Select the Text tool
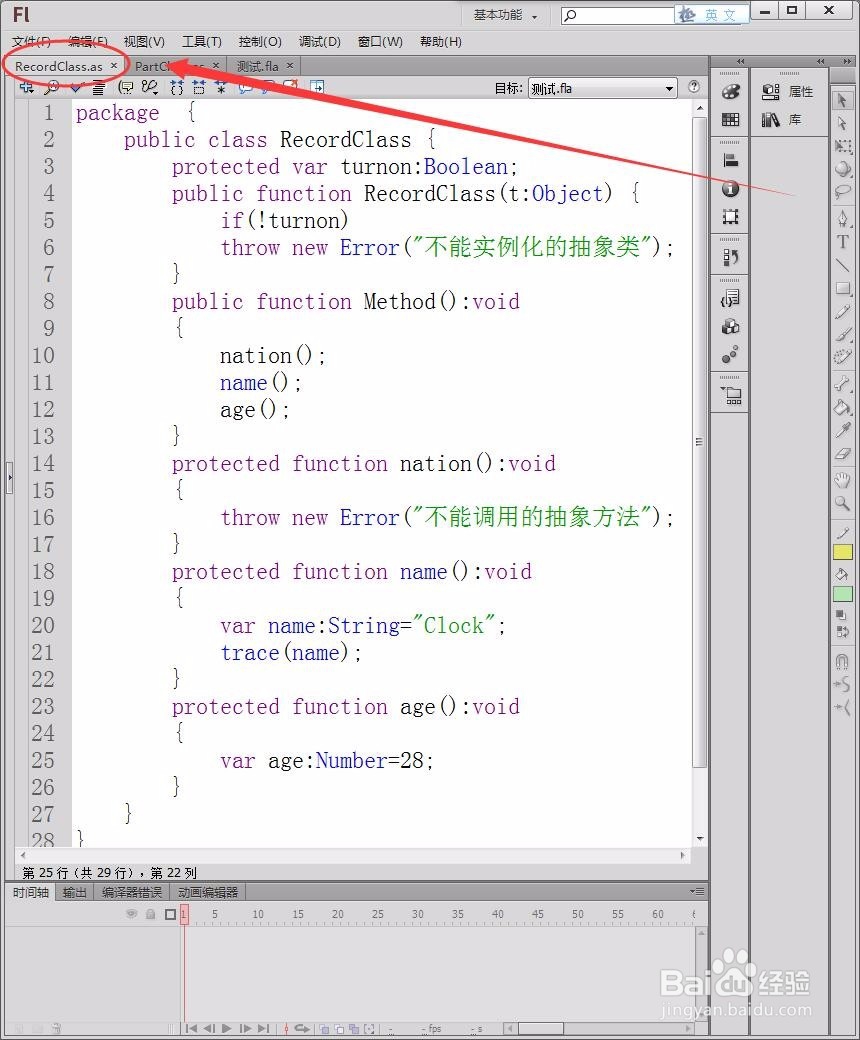The width and height of the screenshot is (860, 1040). [842, 241]
